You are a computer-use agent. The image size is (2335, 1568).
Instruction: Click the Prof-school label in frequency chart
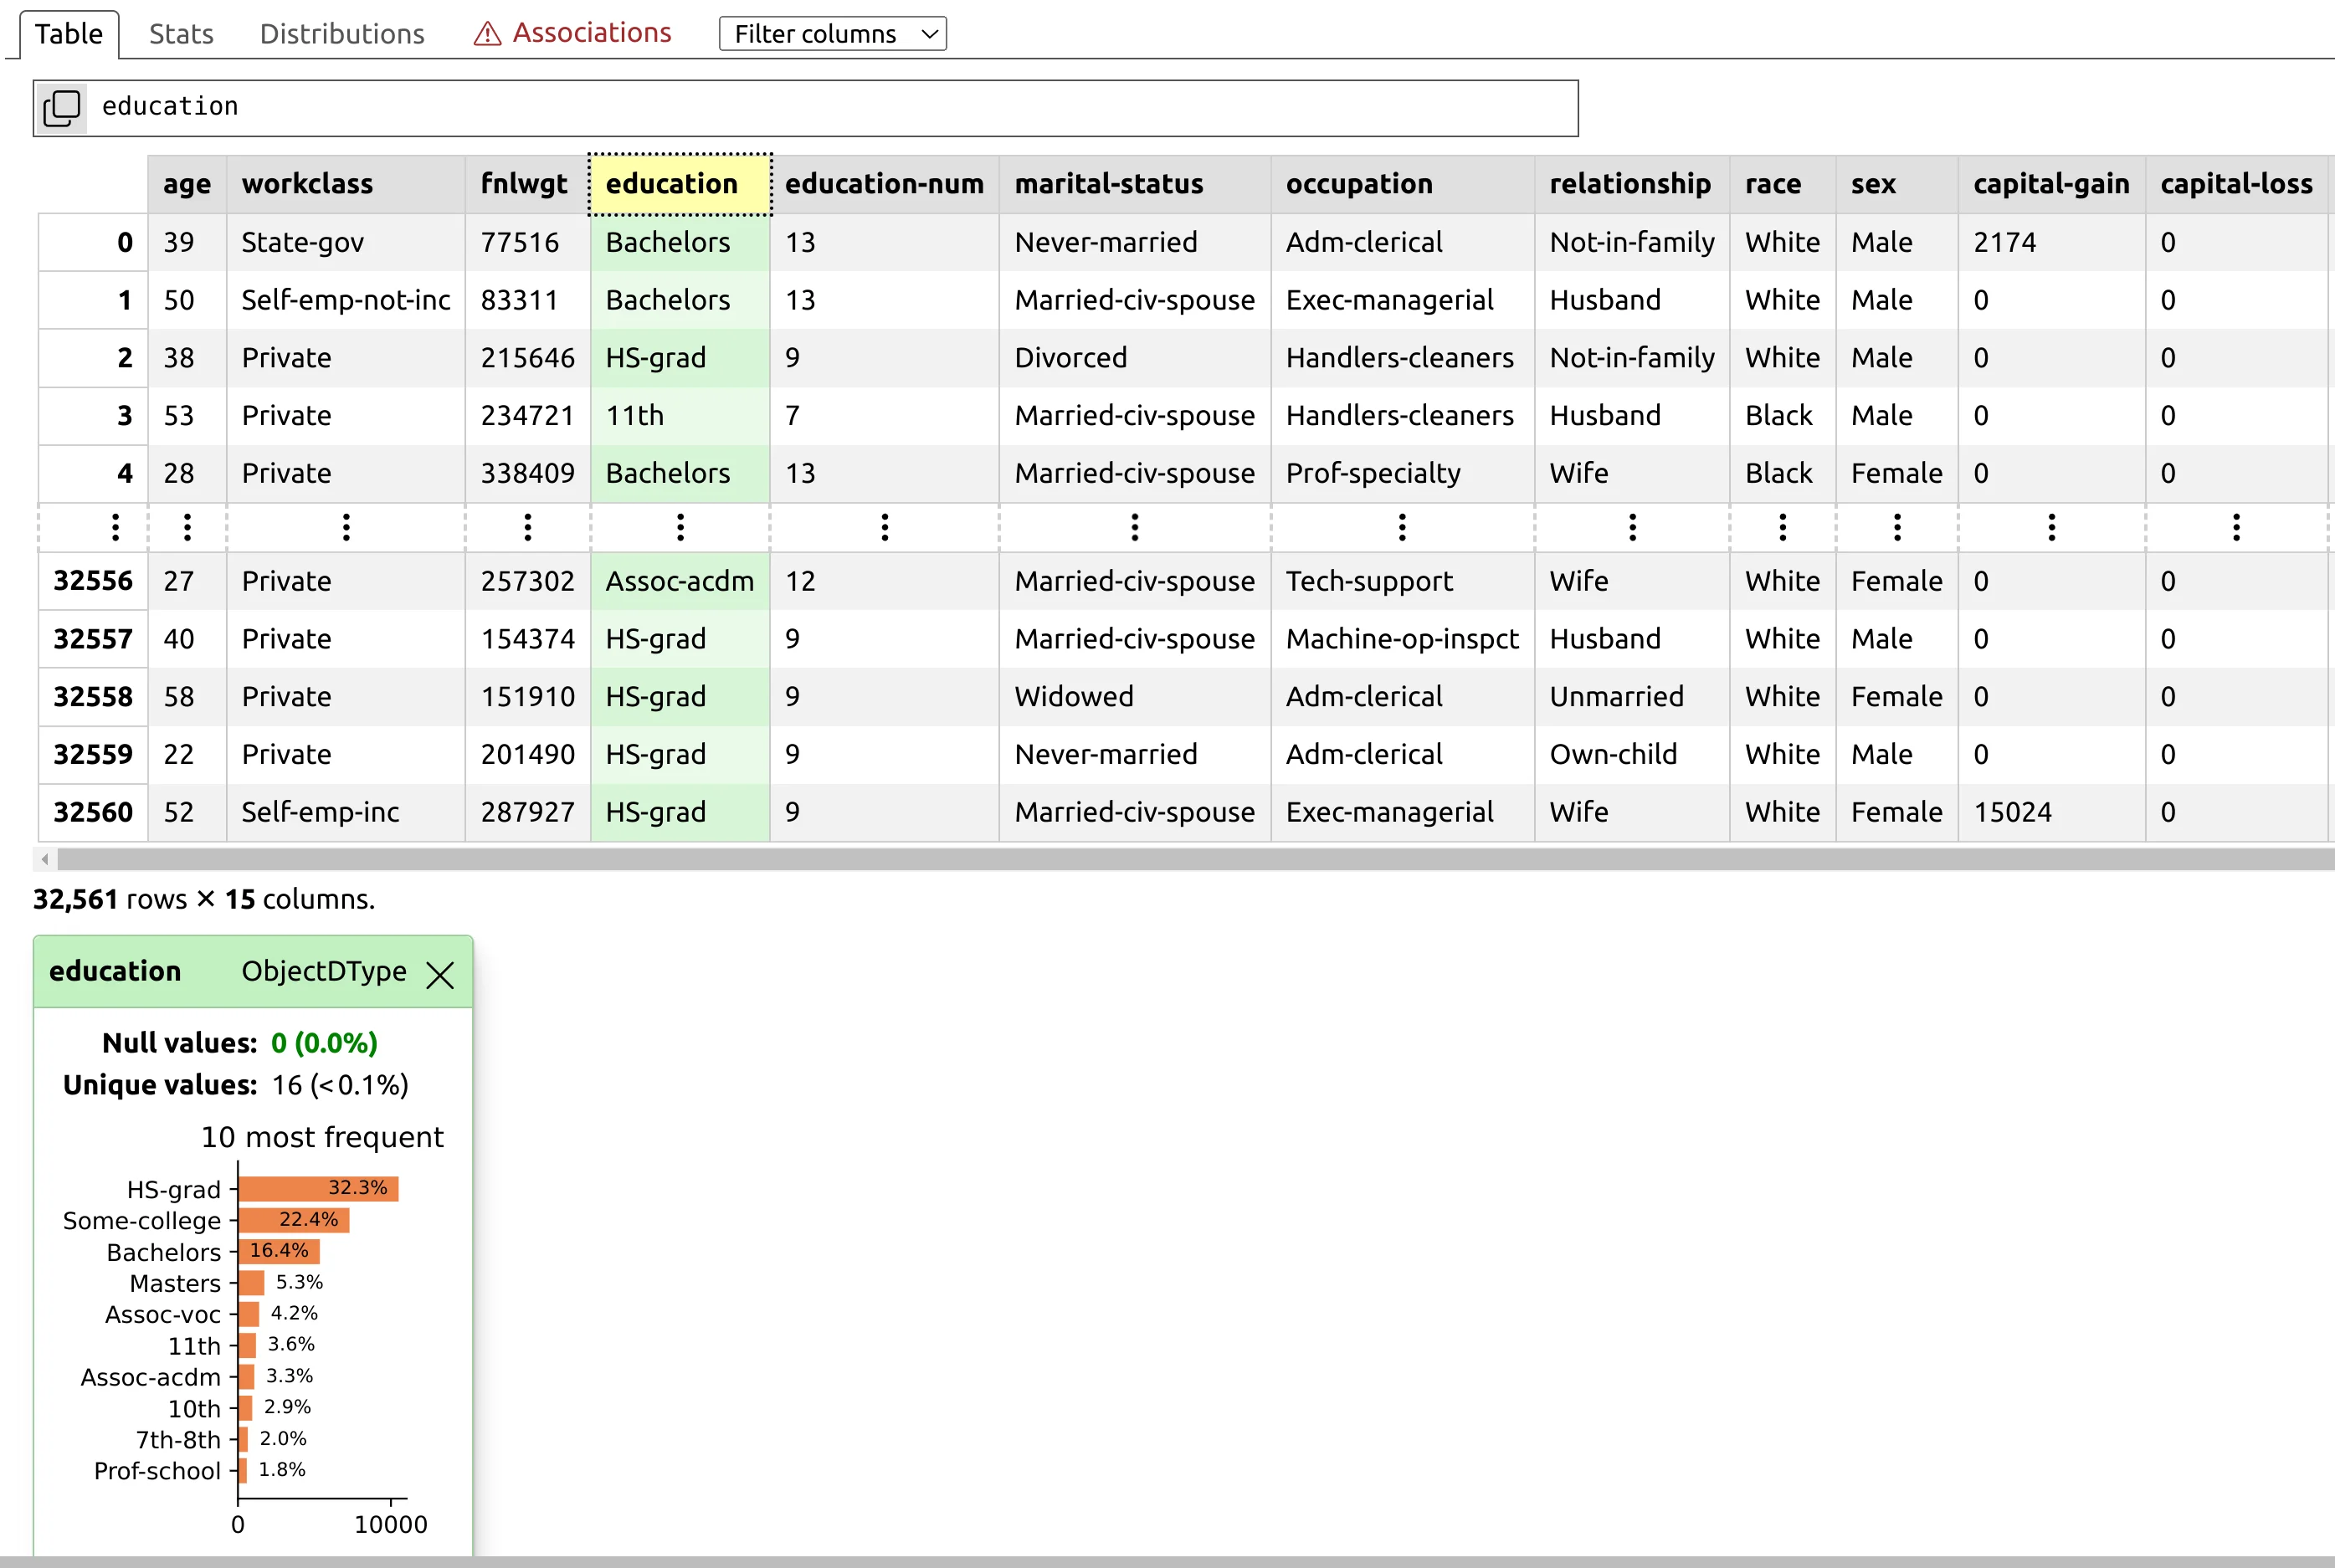[x=157, y=1471]
